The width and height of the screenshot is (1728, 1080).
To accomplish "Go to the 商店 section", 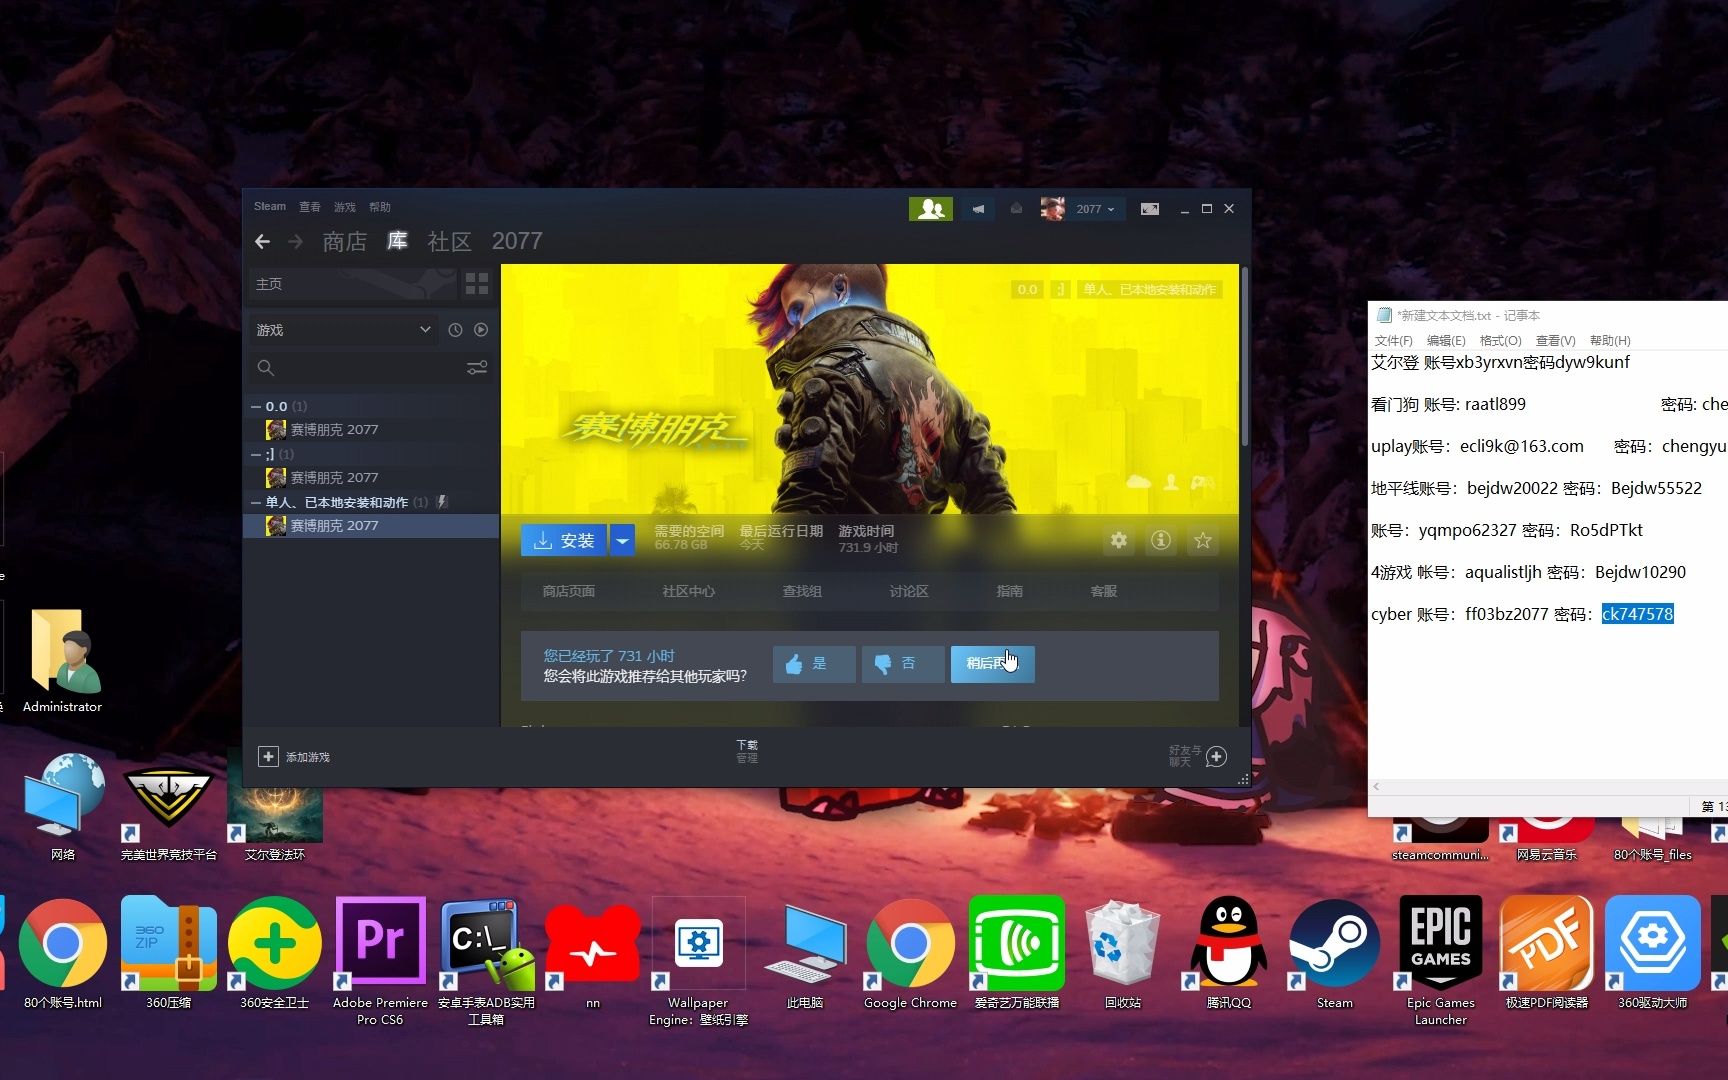I will pyautogui.click(x=345, y=241).
